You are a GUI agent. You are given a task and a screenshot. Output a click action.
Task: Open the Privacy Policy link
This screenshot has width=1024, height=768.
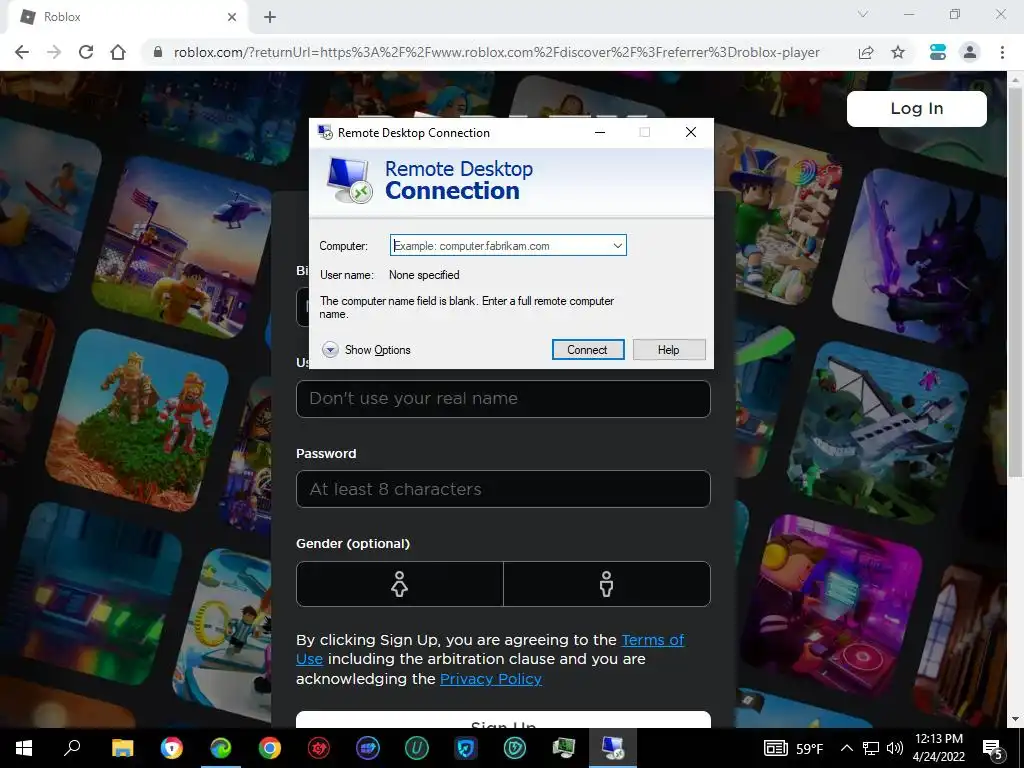(x=491, y=679)
